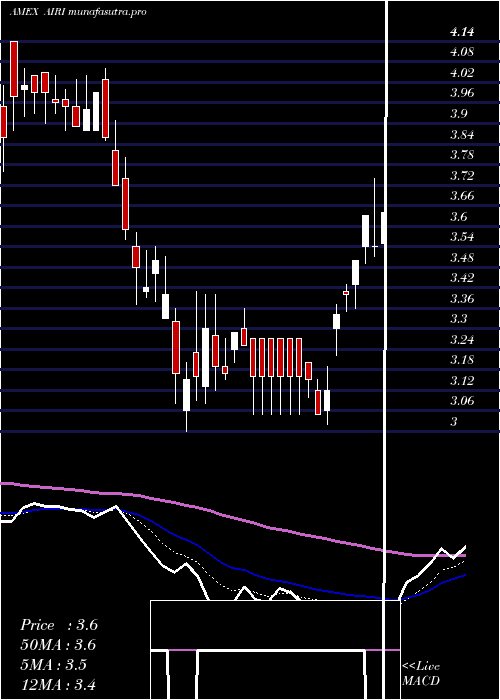Click the 3.78 price axis label

[x=462, y=155]
